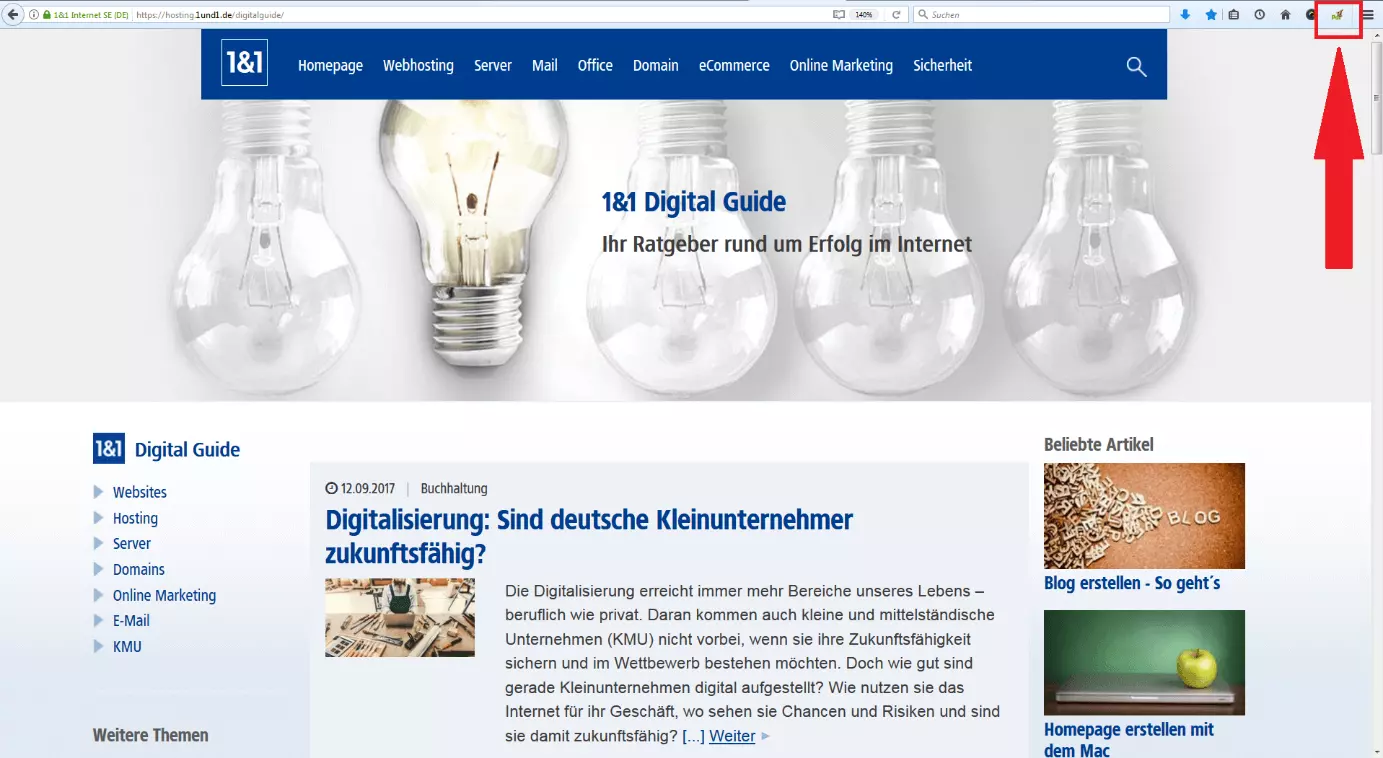Viewport: 1383px width, 758px height.
Task: Expand the KMU sidebar category
Action: point(127,647)
